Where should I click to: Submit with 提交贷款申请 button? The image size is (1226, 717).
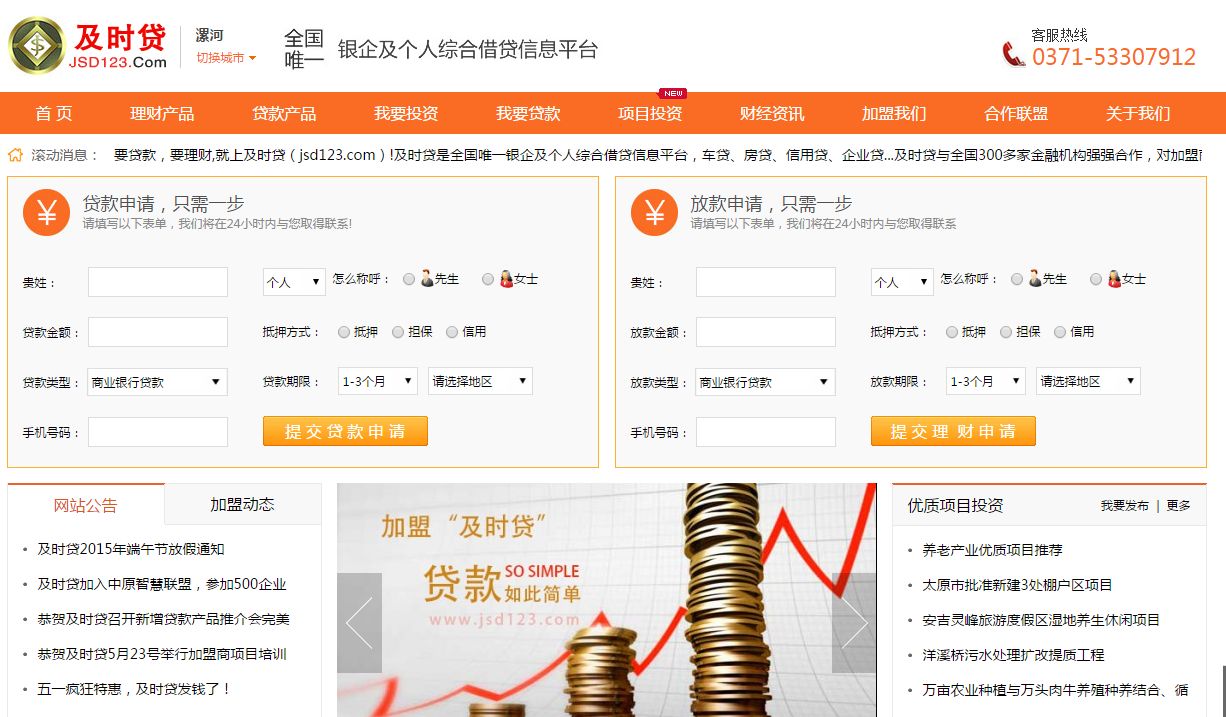coord(345,431)
